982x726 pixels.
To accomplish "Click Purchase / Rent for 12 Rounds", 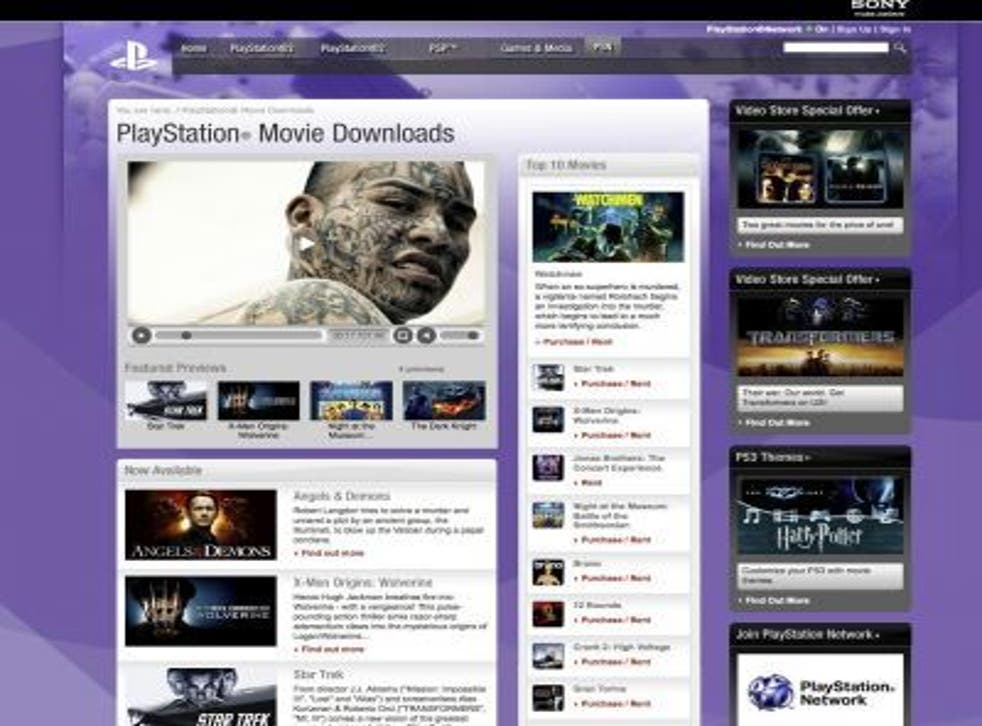I will point(616,620).
